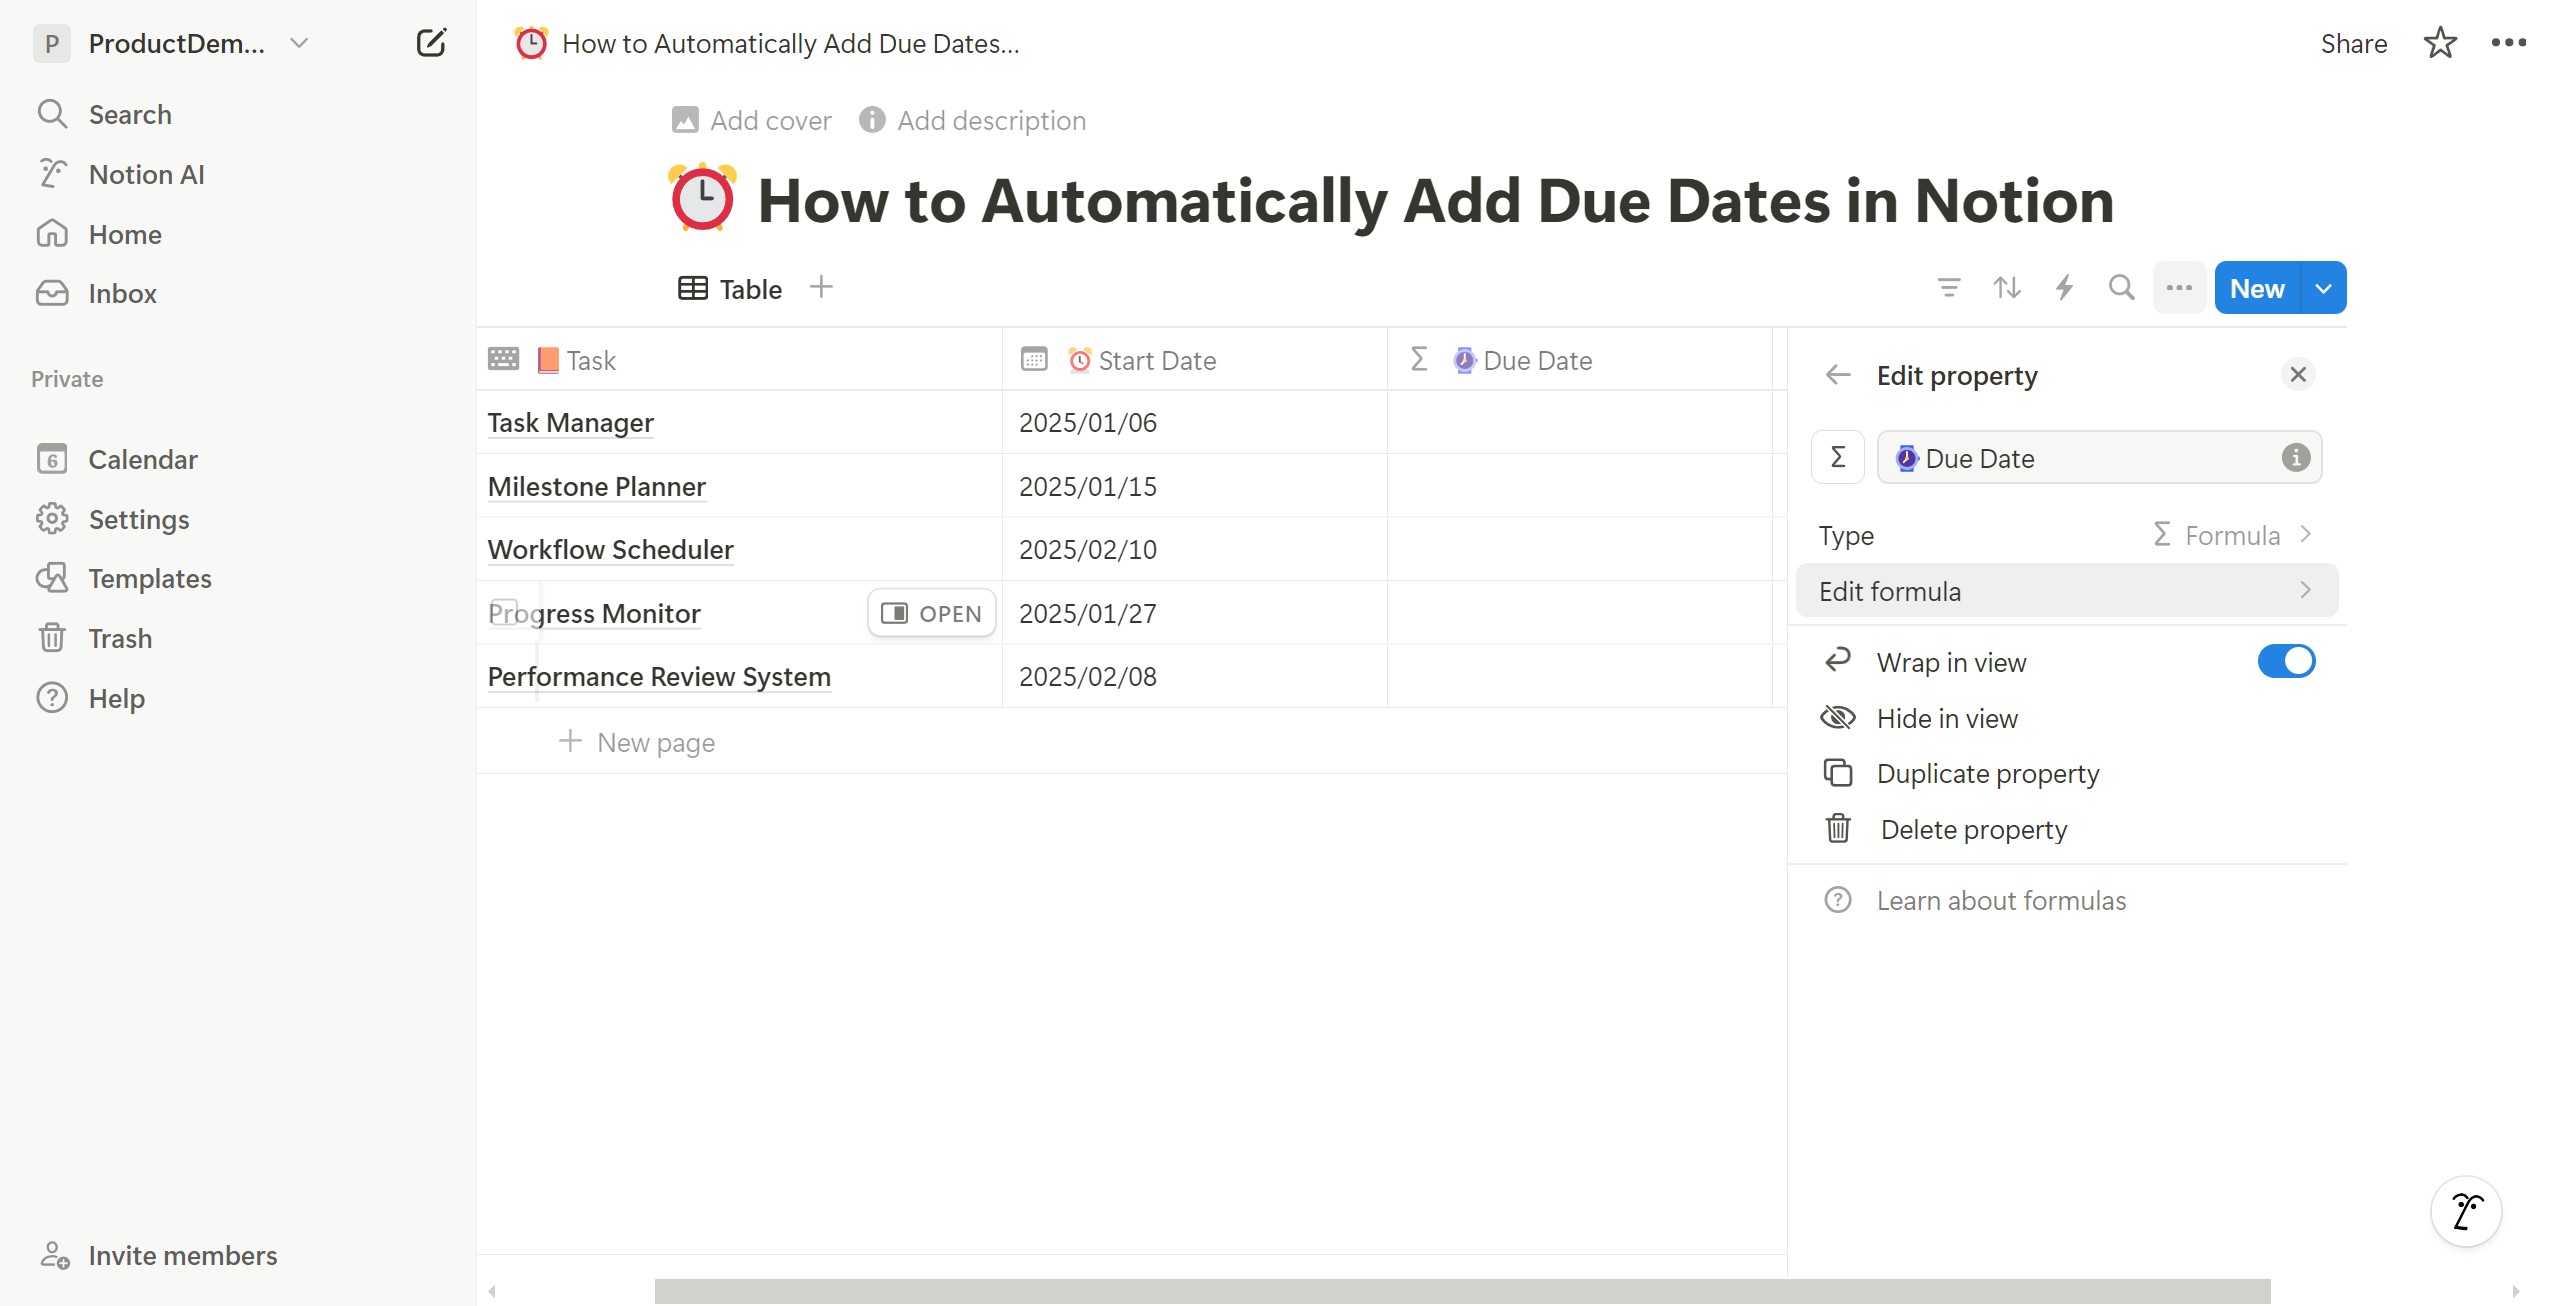This screenshot has width=2561, height=1306.
Task: Click the Due Date column header
Action: 1580,360
